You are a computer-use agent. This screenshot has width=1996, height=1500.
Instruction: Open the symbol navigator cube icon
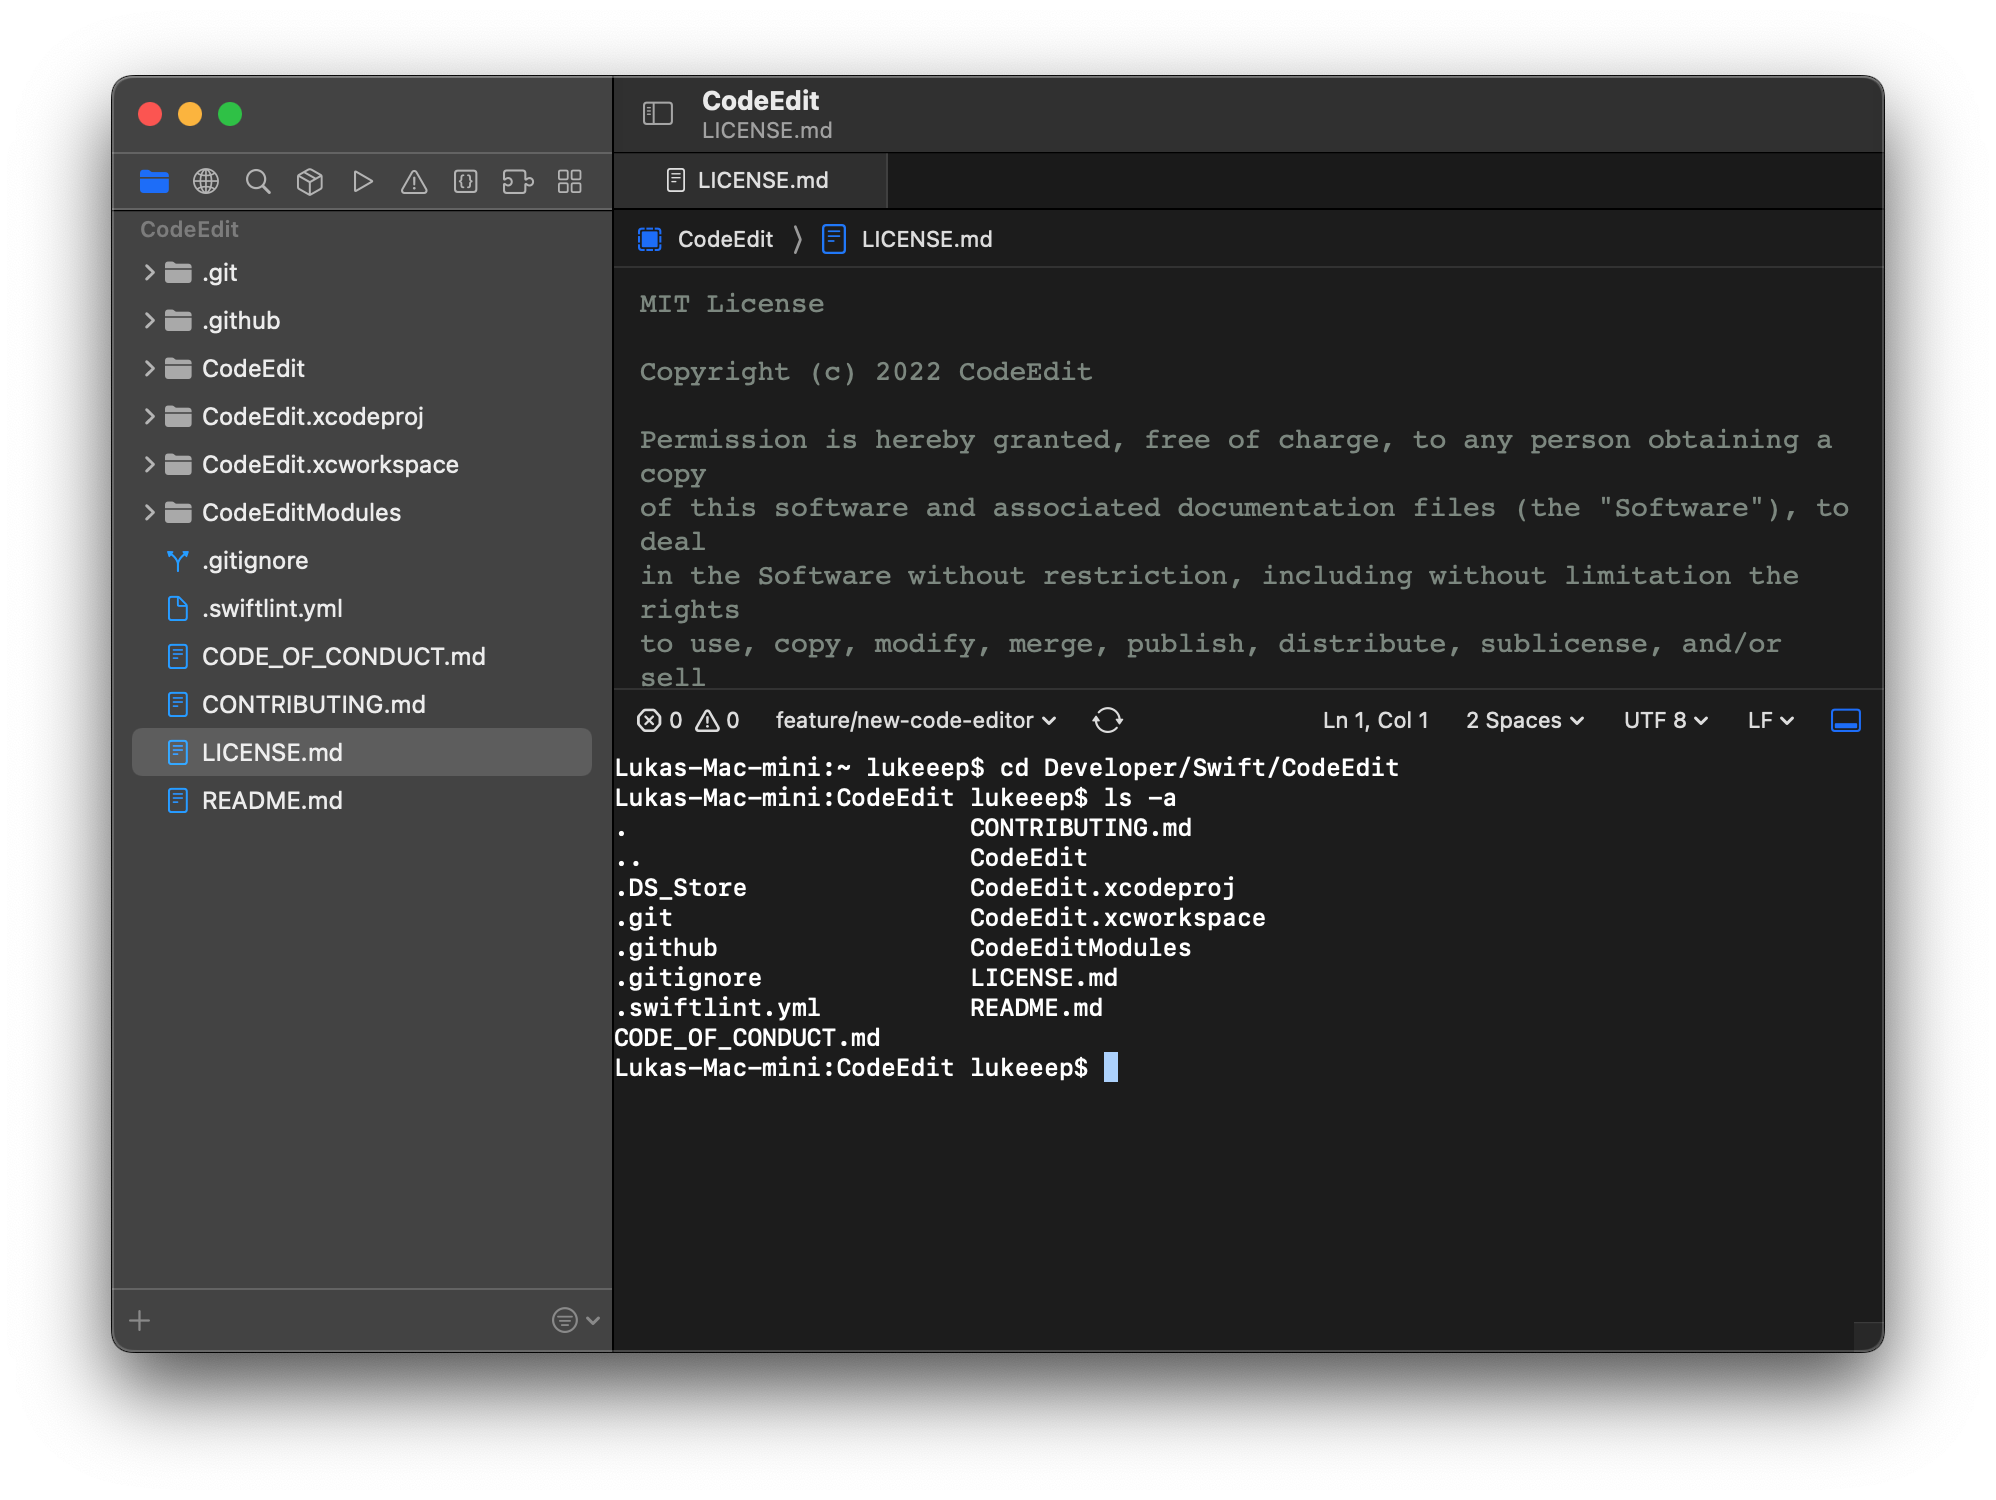pos(310,181)
